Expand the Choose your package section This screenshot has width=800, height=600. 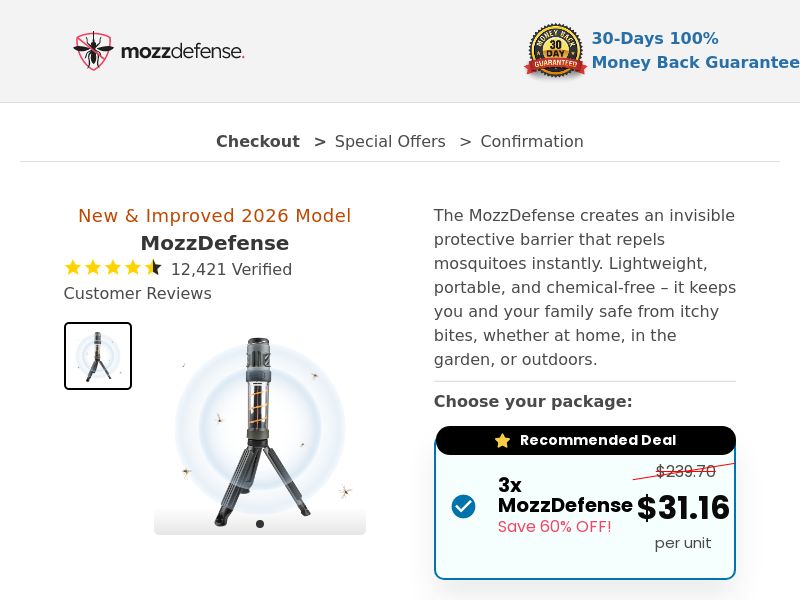[532, 401]
